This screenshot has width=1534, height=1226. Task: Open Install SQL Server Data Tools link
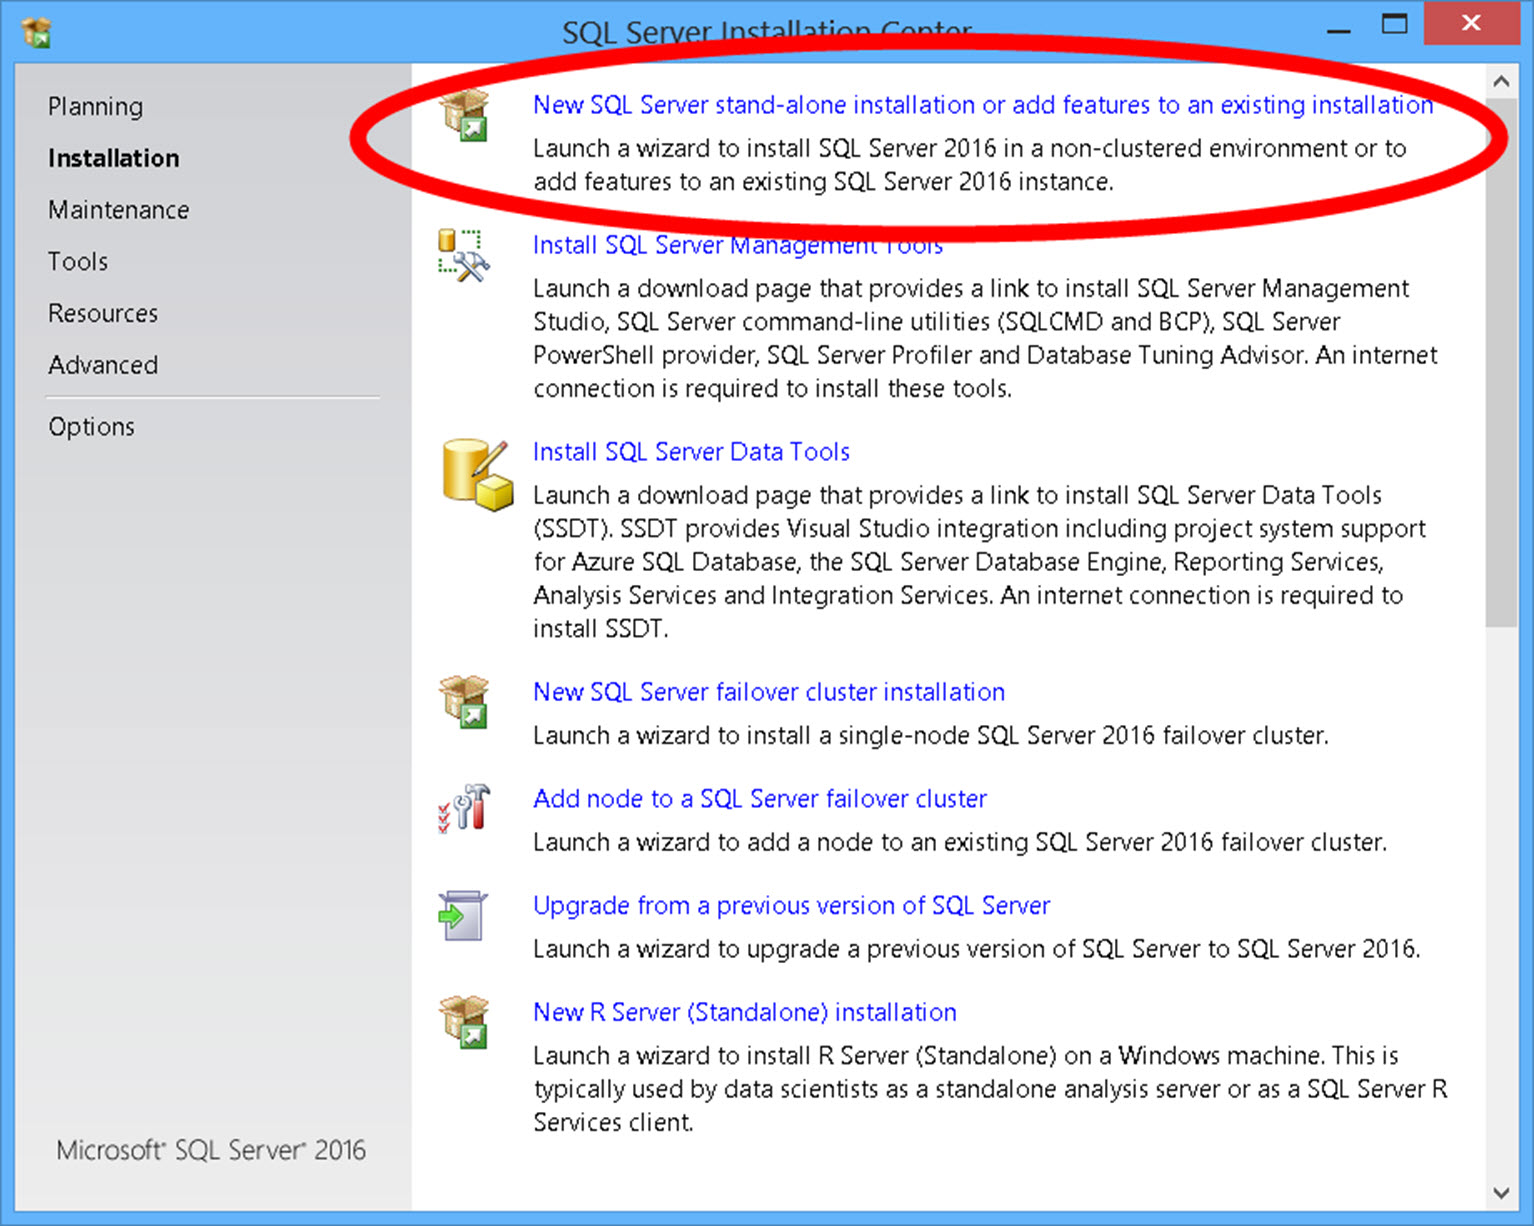tap(691, 452)
